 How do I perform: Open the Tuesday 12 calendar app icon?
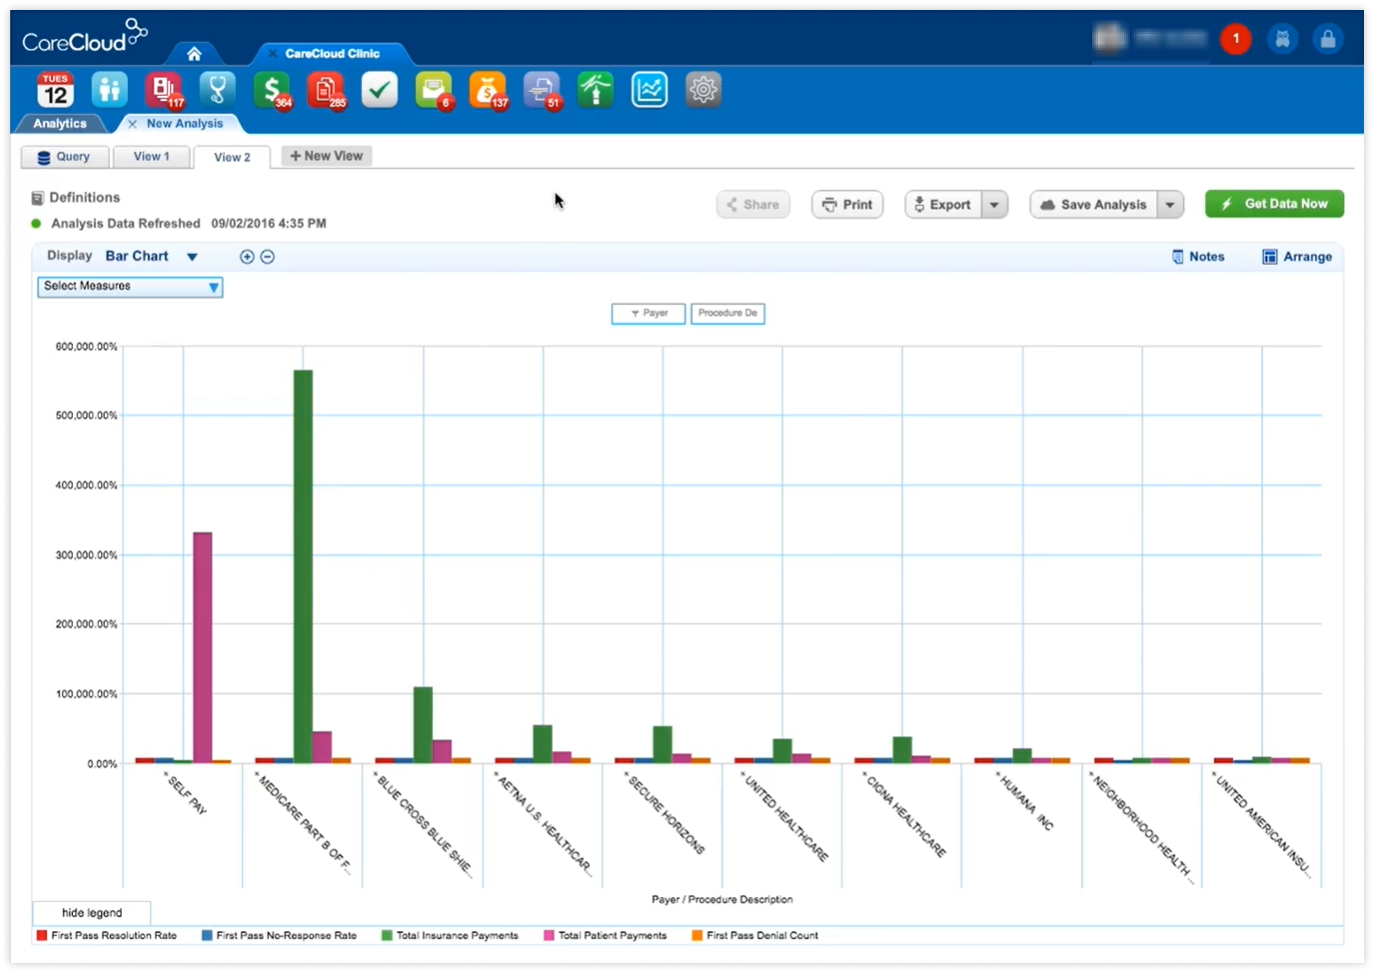point(55,90)
